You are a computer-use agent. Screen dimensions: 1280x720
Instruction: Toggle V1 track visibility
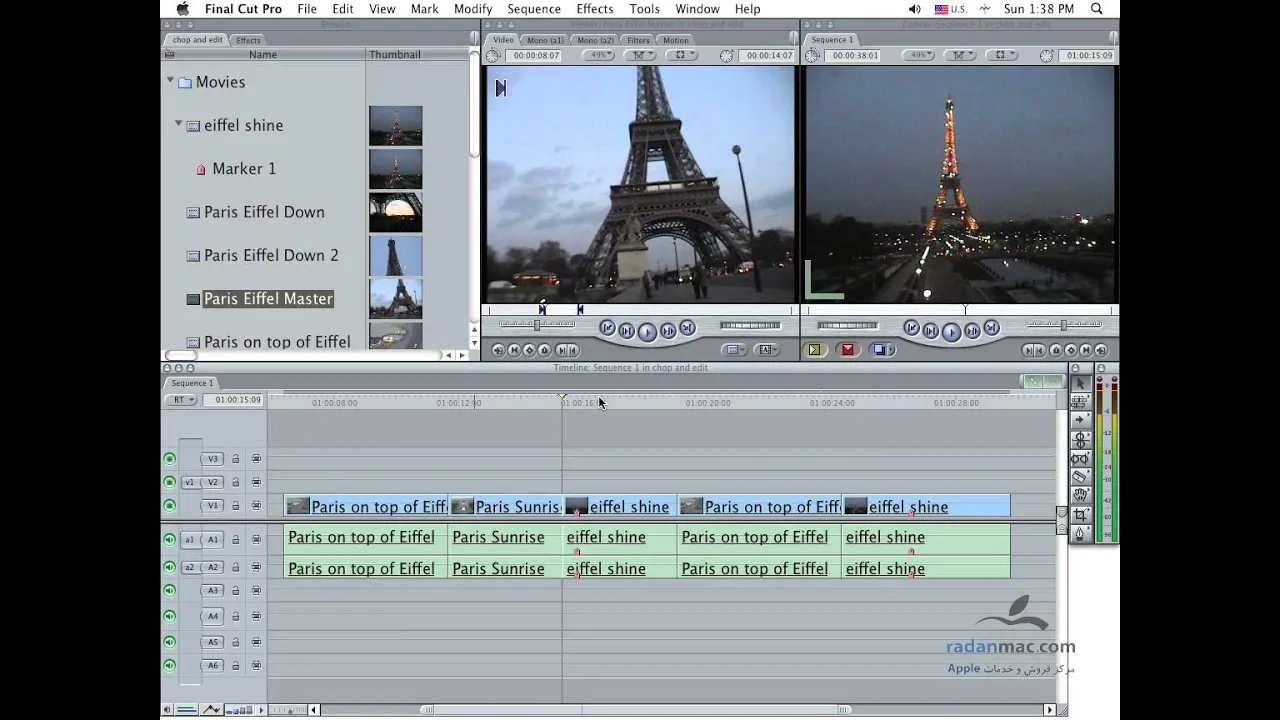tap(169, 506)
